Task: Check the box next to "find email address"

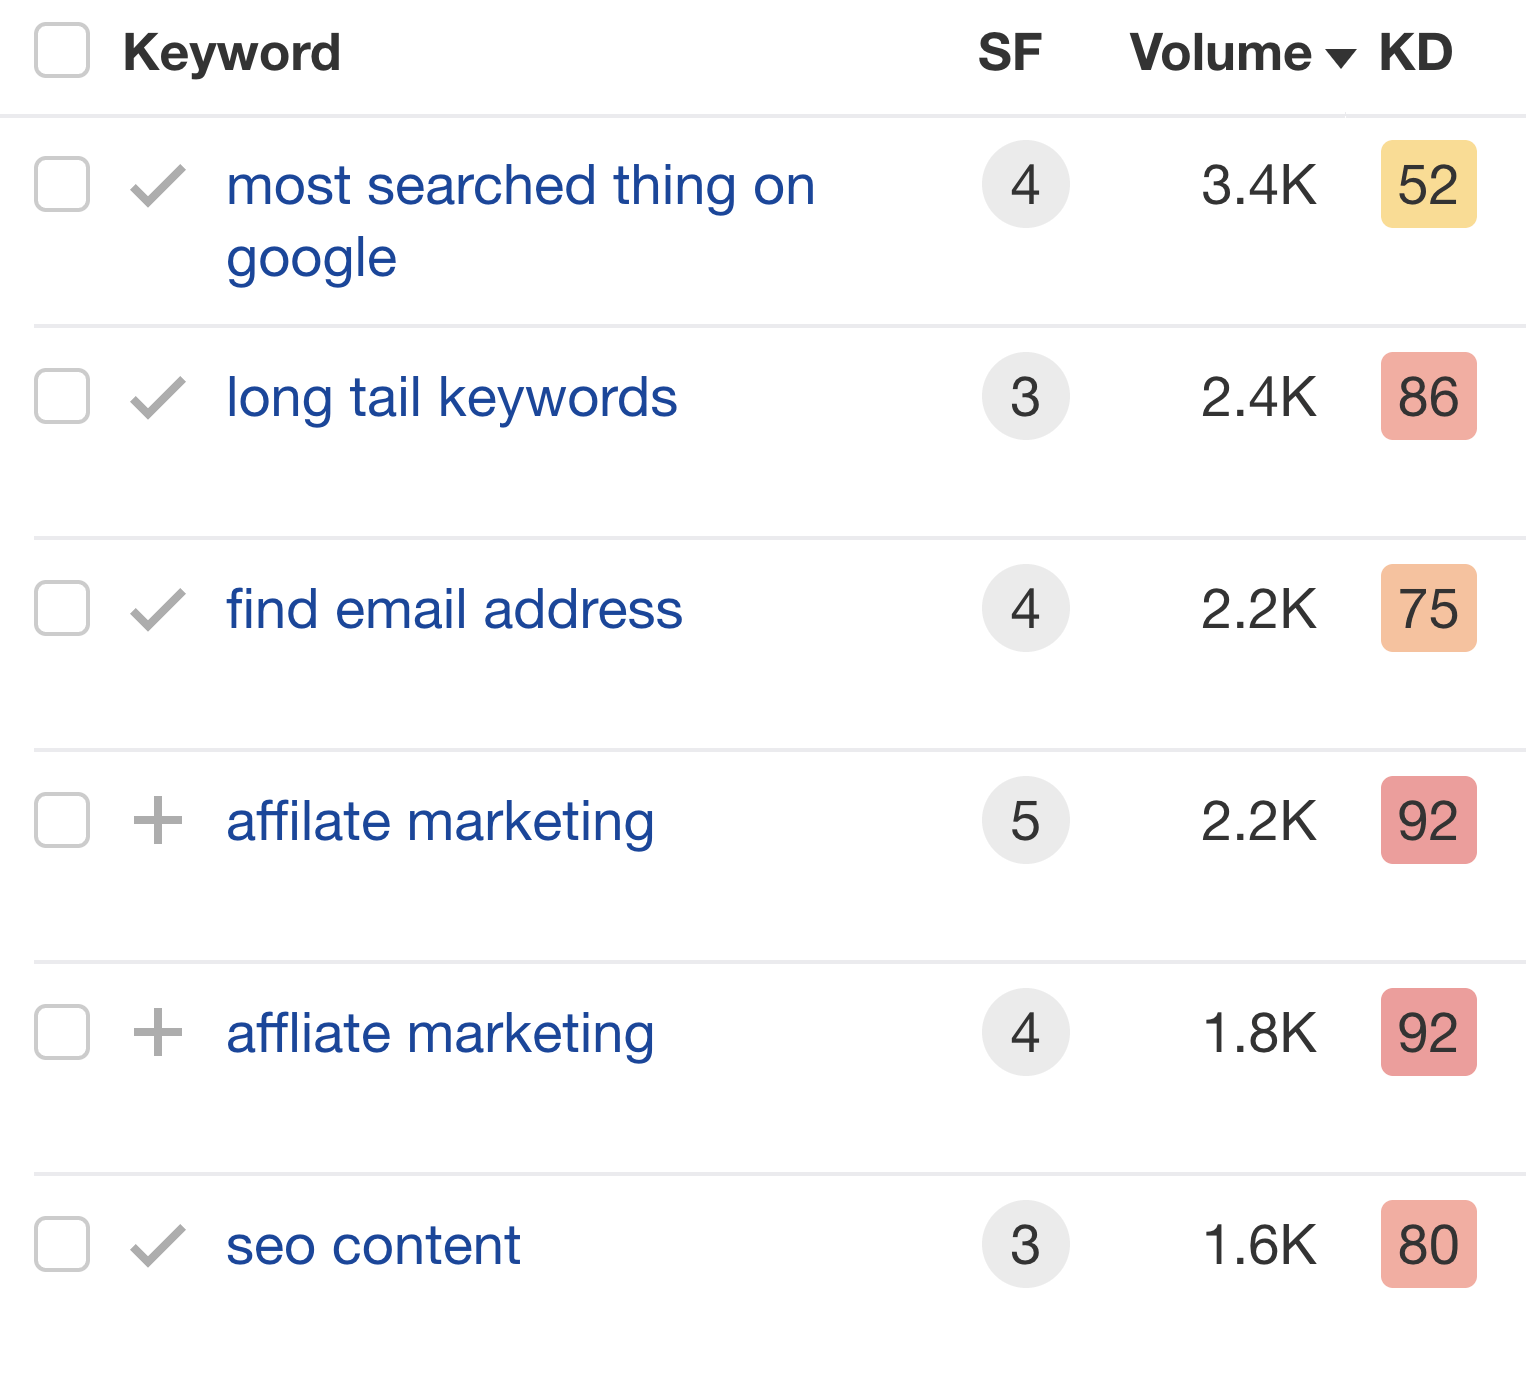Action: click(61, 609)
